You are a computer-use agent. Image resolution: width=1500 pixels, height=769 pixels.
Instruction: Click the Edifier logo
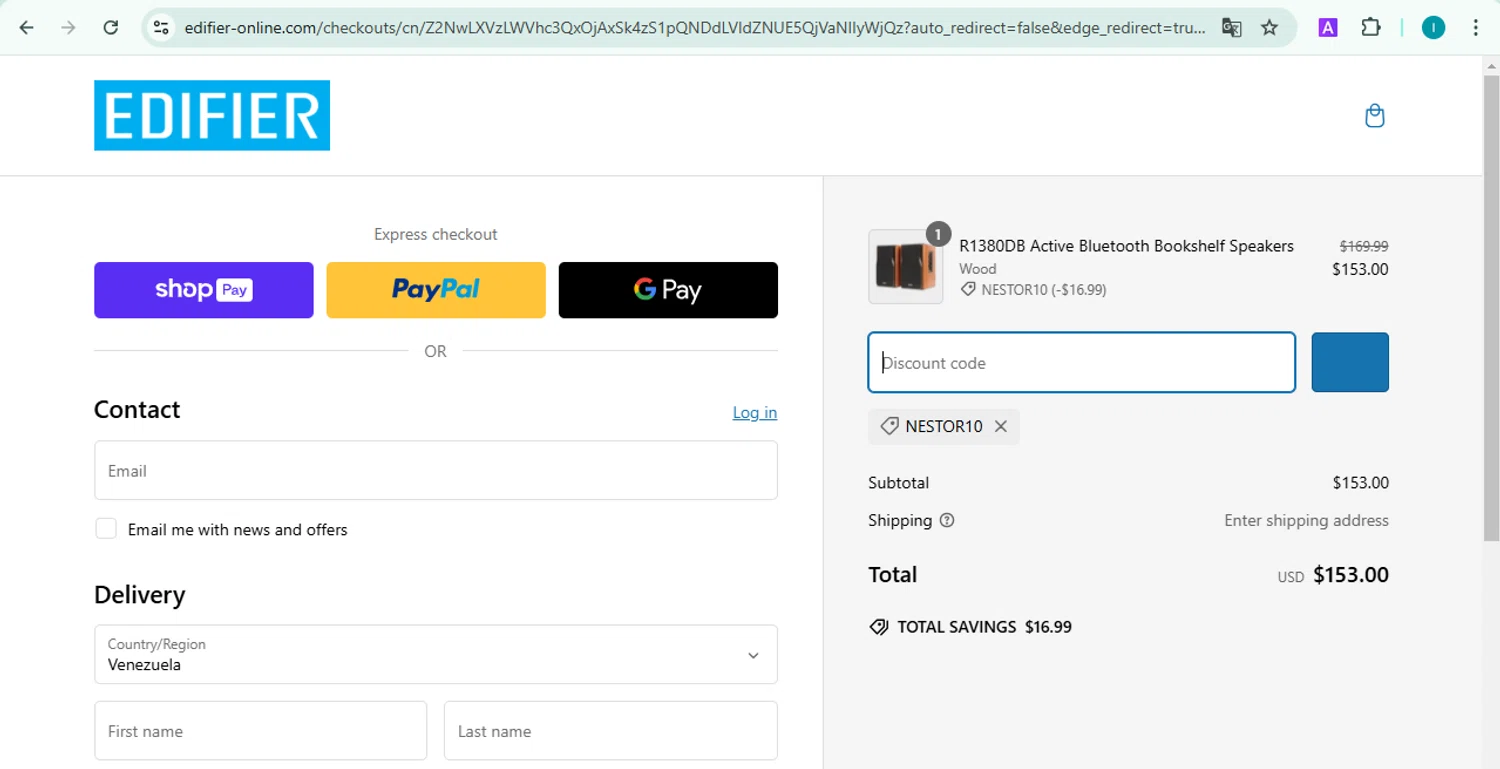pyautogui.click(x=212, y=116)
